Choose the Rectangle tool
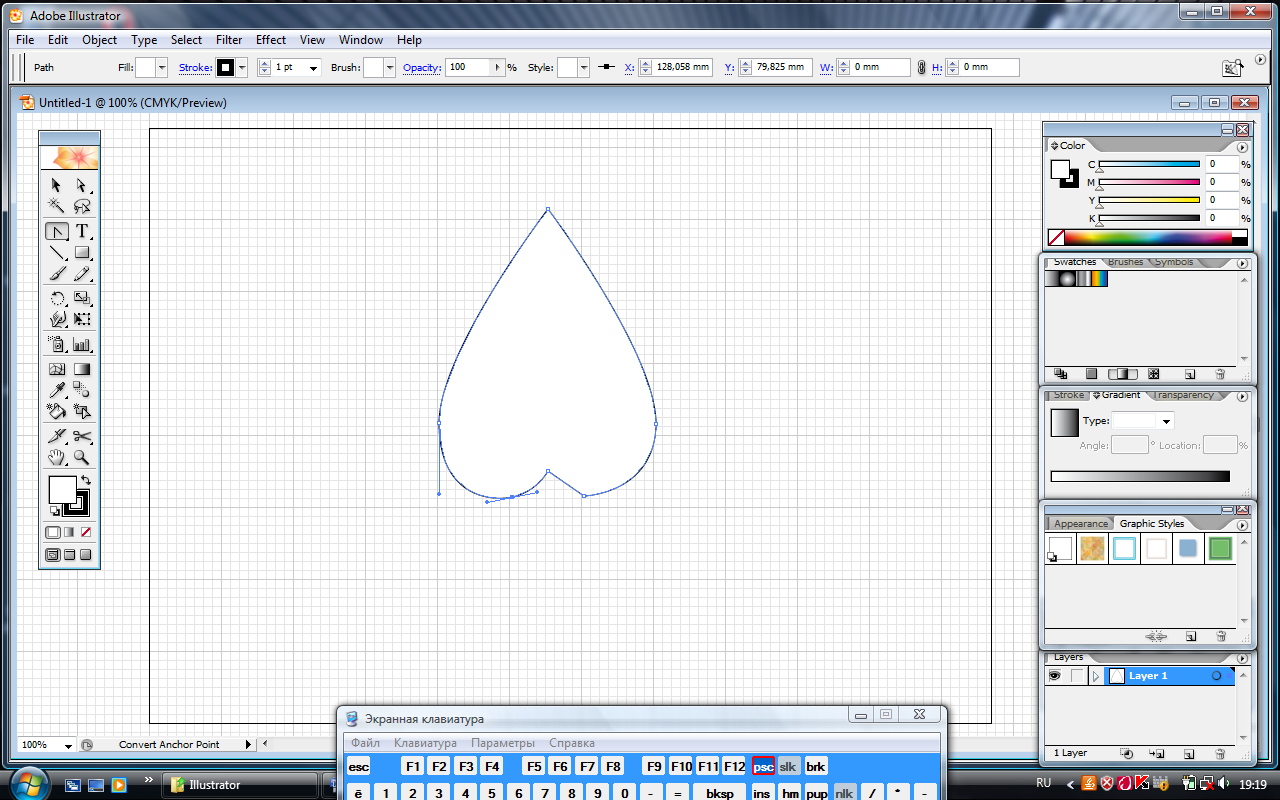Viewport: 1280px width, 800px height. coord(82,252)
